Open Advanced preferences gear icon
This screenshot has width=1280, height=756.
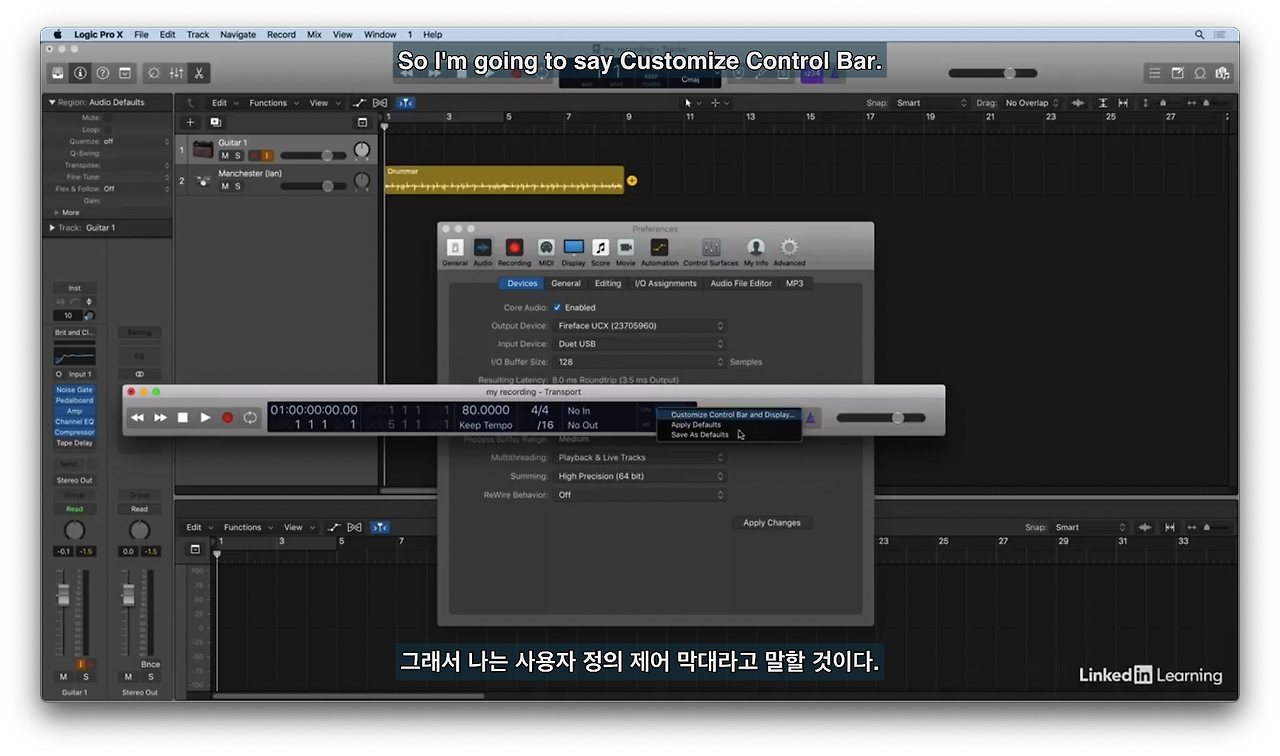(789, 251)
